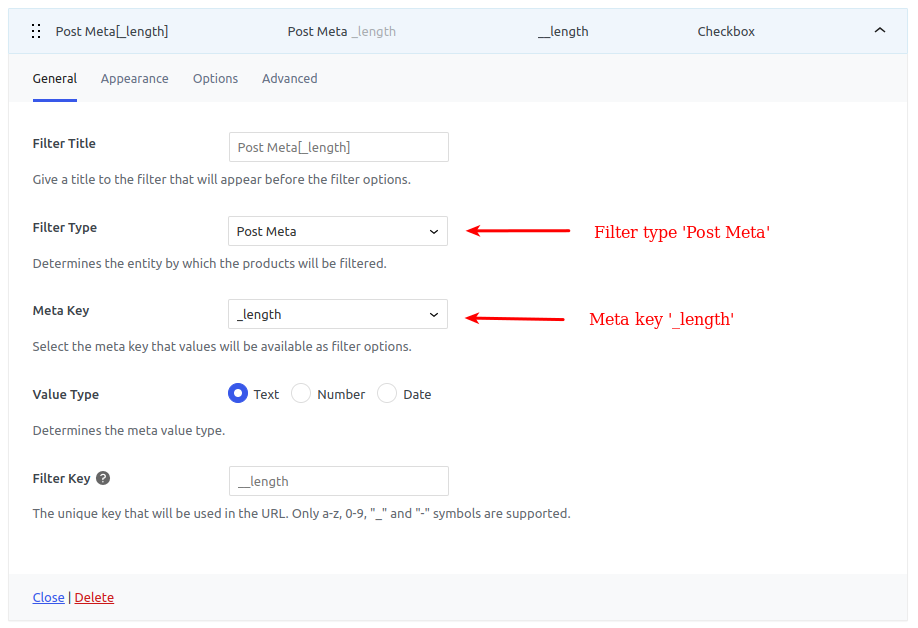Viewport: 918px width, 628px height.
Task: Click the Filter Key help icon
Action: tap(103, 478)
